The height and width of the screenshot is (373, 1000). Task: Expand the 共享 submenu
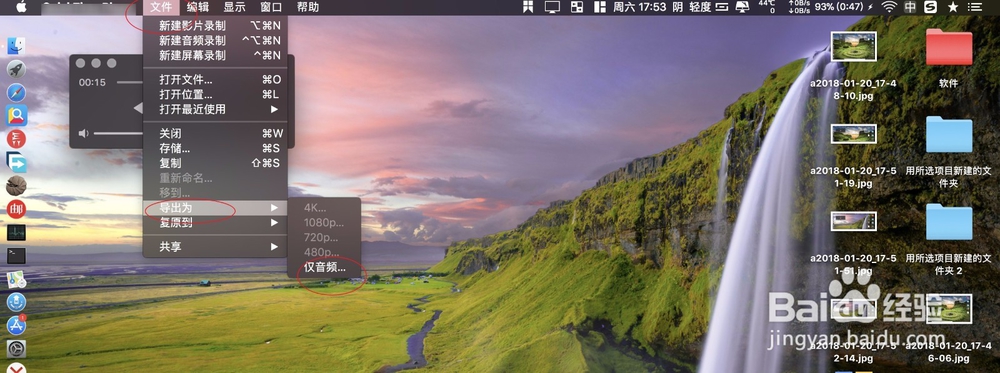[x=215, y=247]
